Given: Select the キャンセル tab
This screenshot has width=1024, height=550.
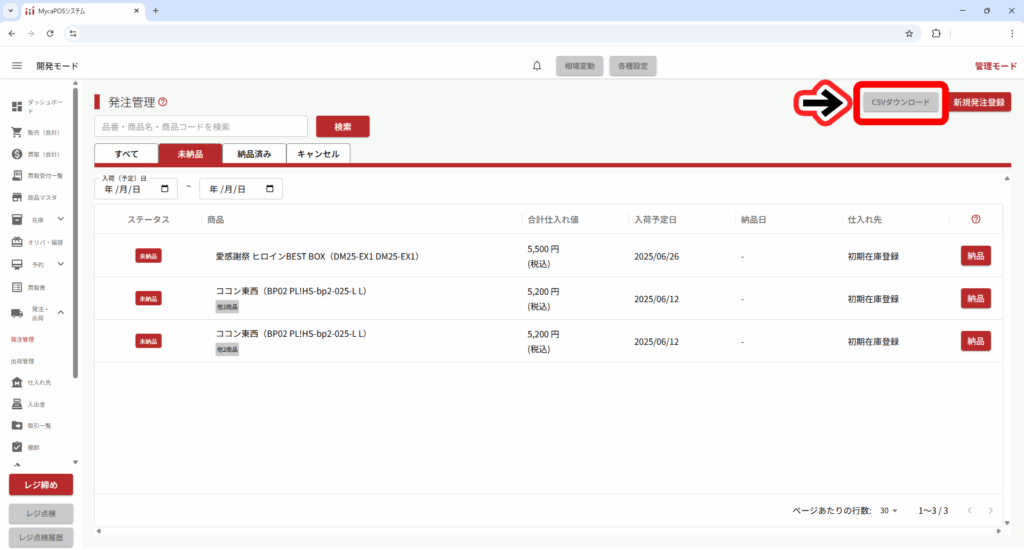Looking at the screenshot, I should pos(318,154).
